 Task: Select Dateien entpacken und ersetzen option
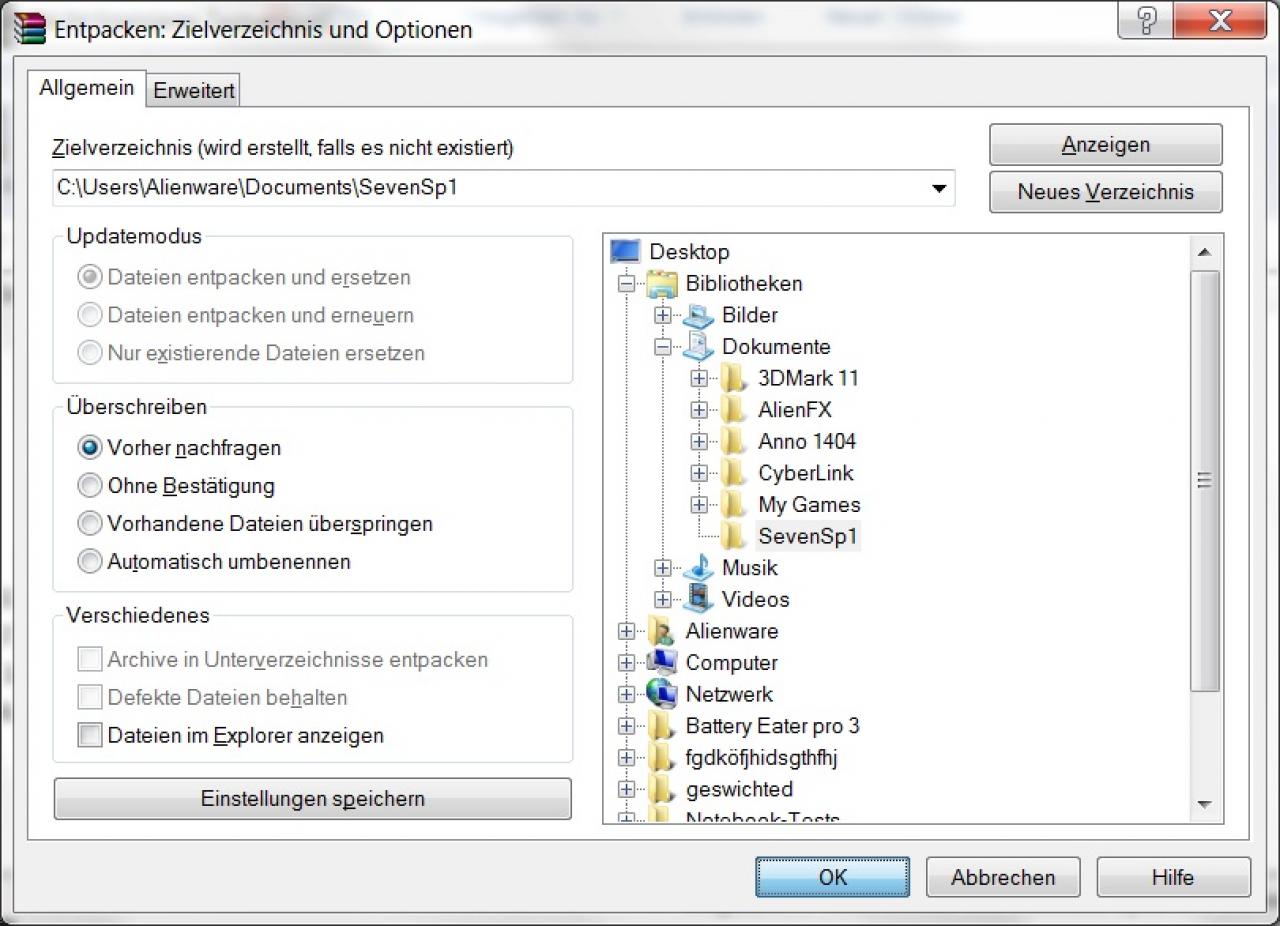90,277
